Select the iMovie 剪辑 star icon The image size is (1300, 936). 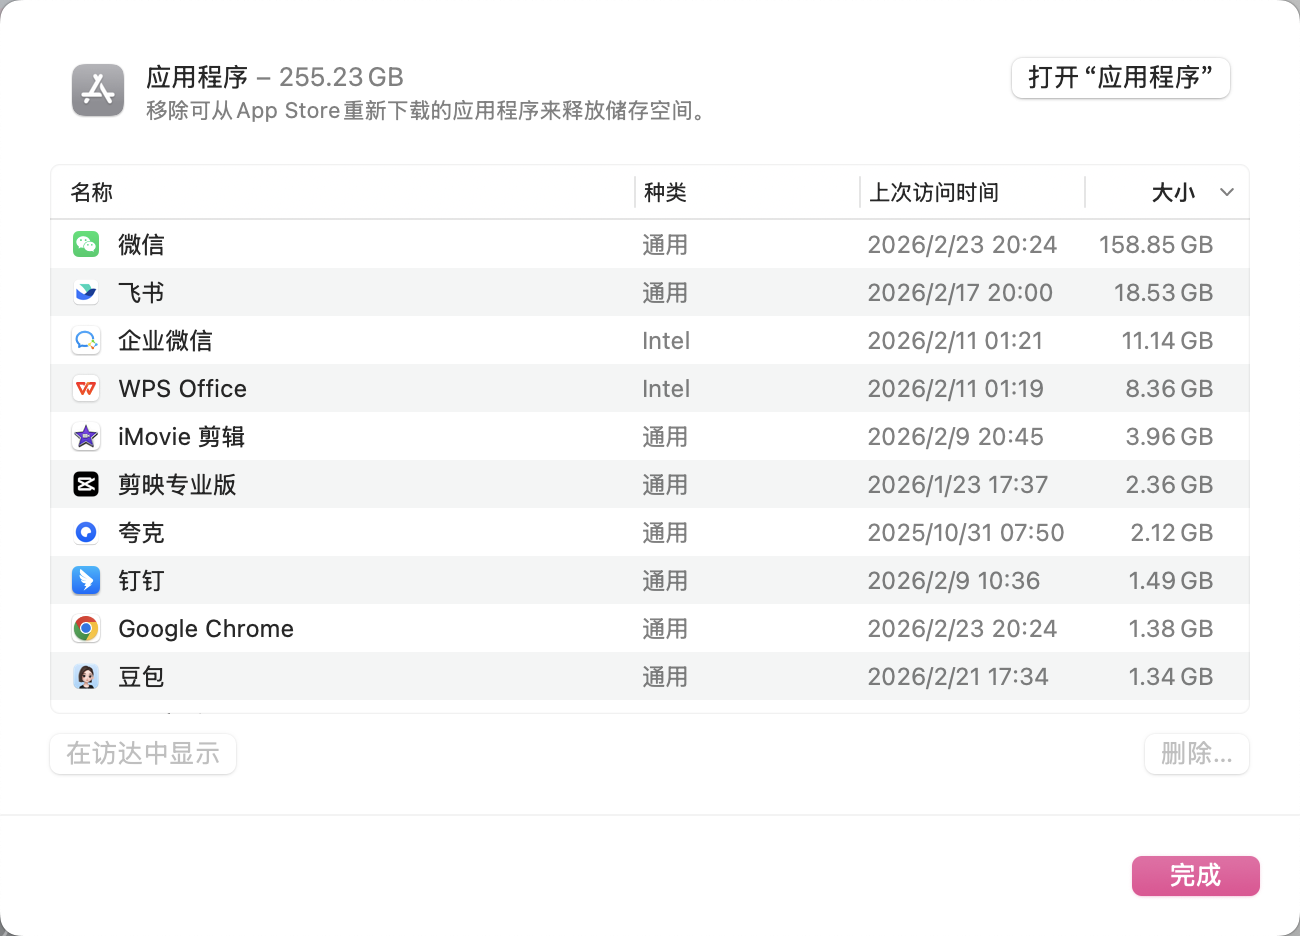(86, 437)
